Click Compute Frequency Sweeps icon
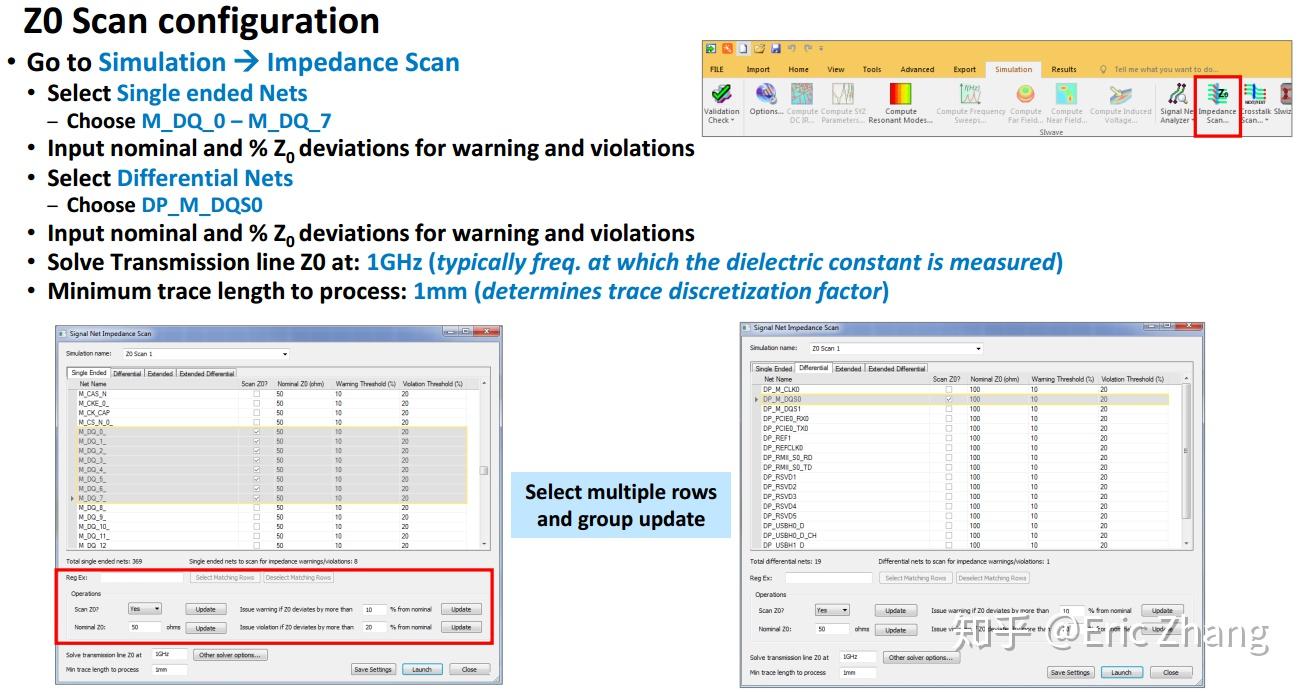The height and width of the screenshot is (692, 1301). tap(969, 94)
